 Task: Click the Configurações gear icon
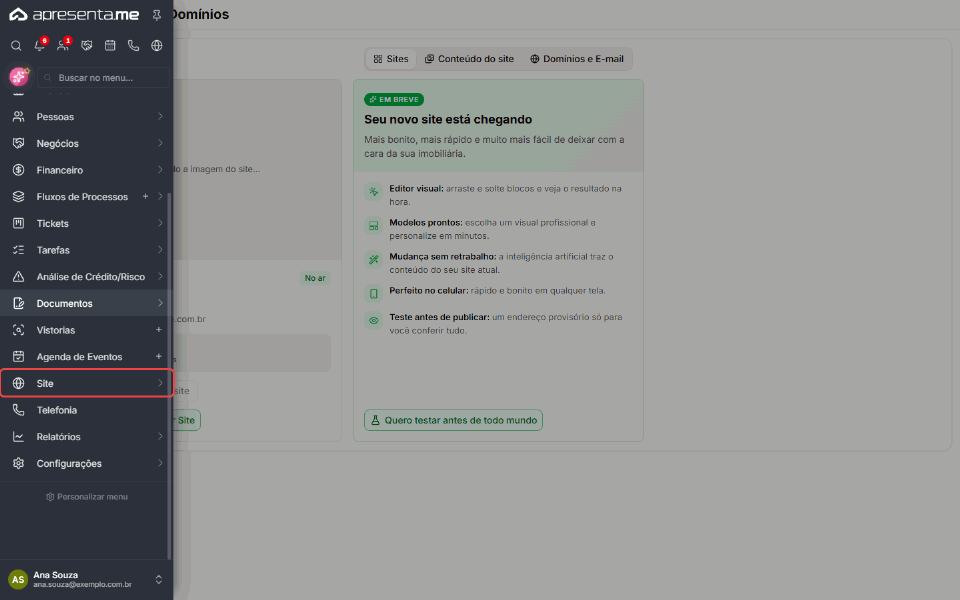18,463
